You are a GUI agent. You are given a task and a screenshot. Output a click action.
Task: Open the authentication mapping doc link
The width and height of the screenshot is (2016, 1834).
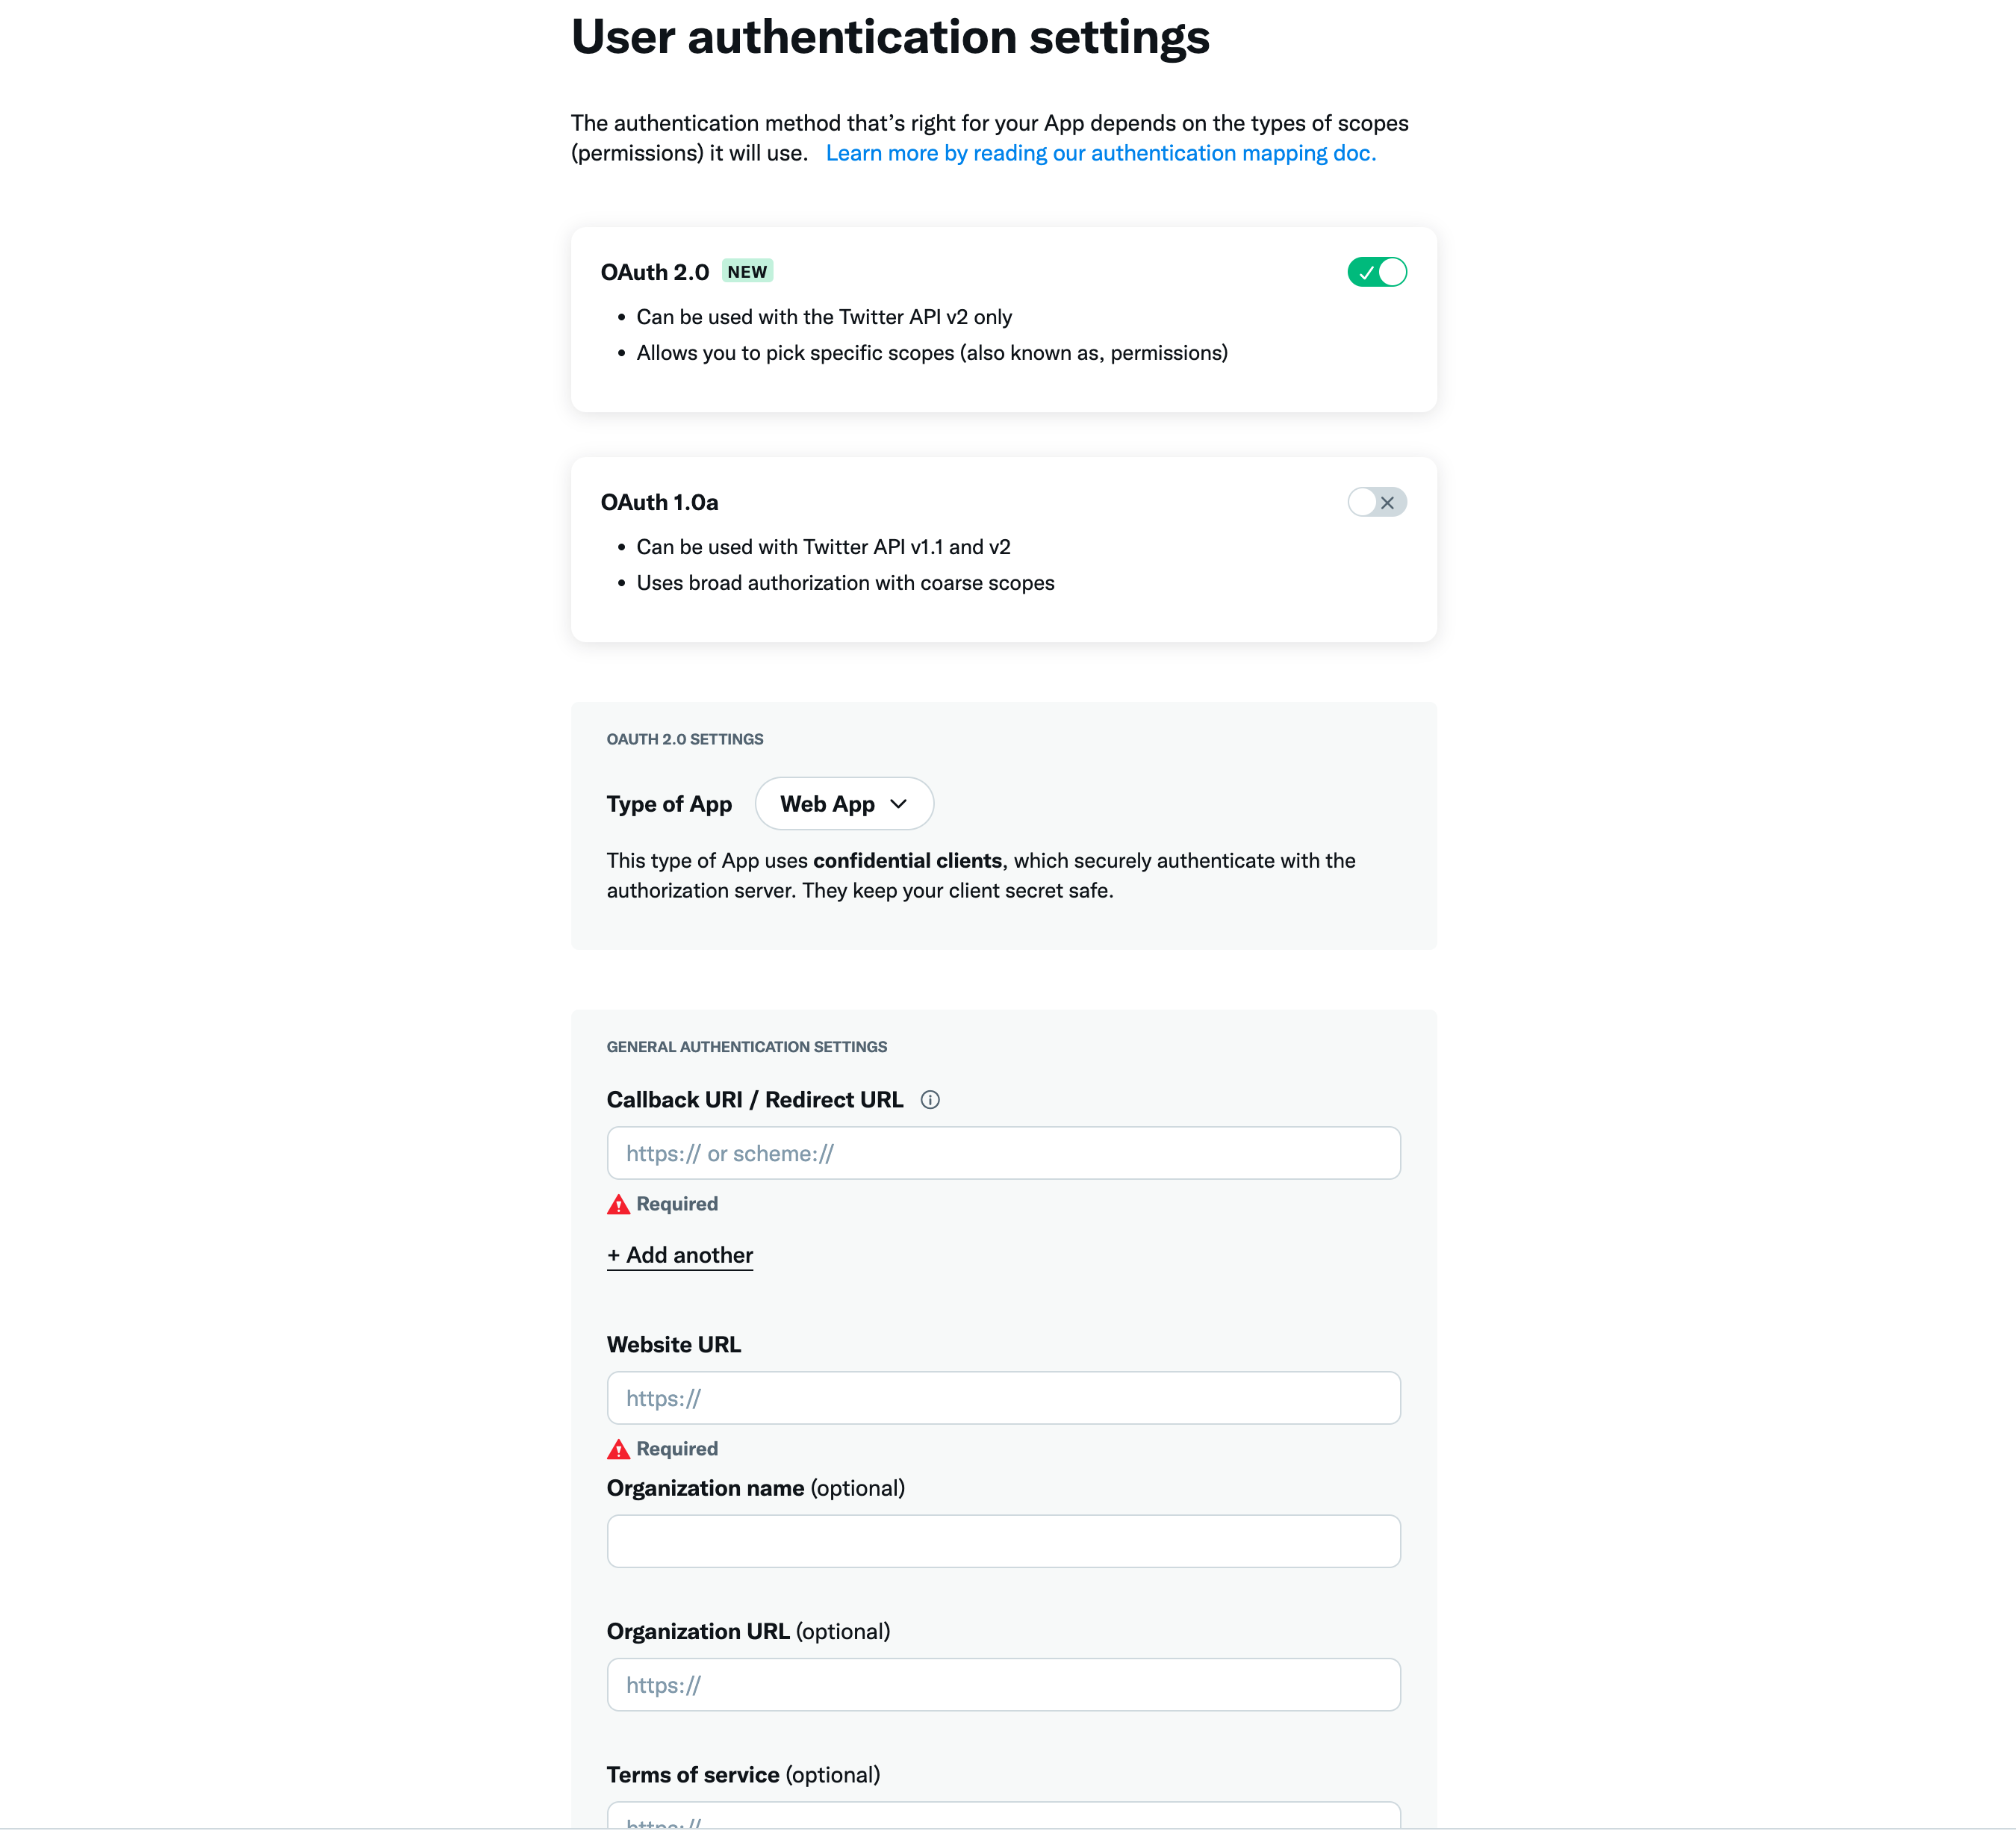[1100, 153]
